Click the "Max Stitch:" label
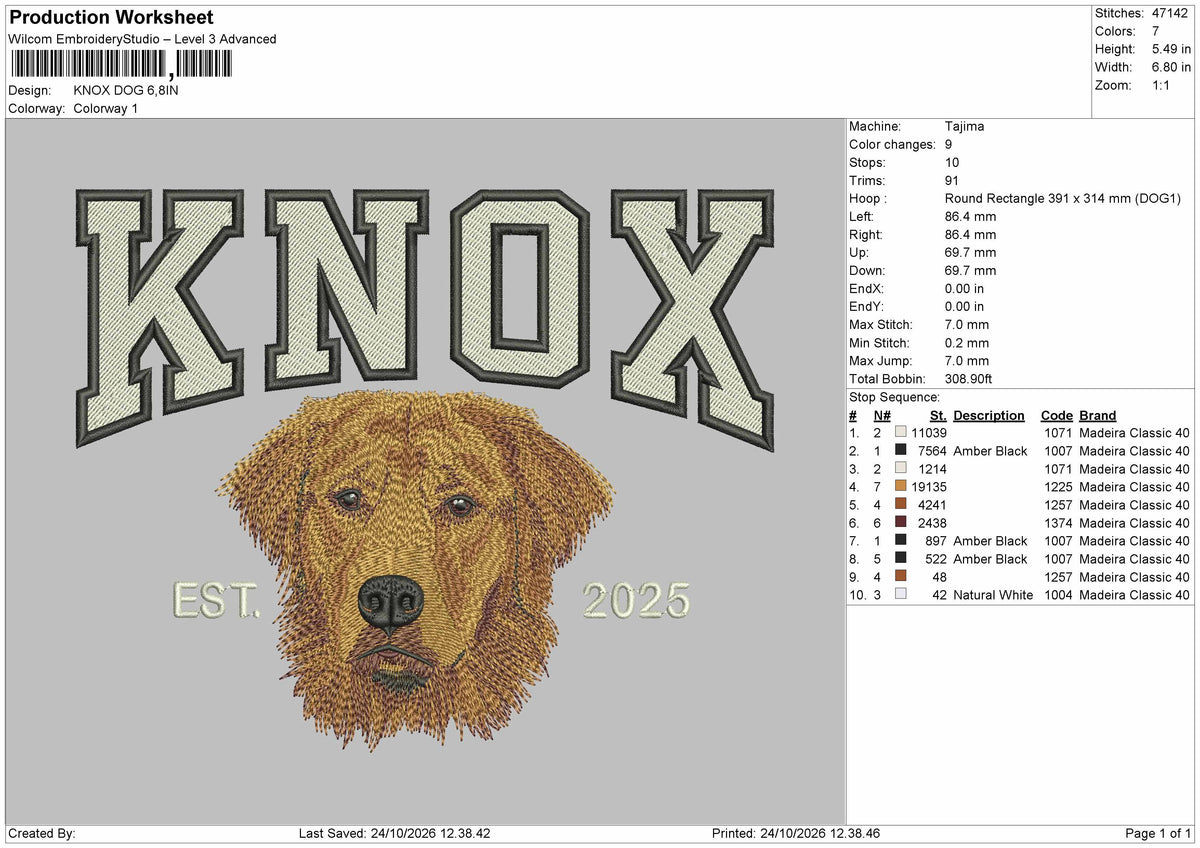 click(x=882, y=325)
